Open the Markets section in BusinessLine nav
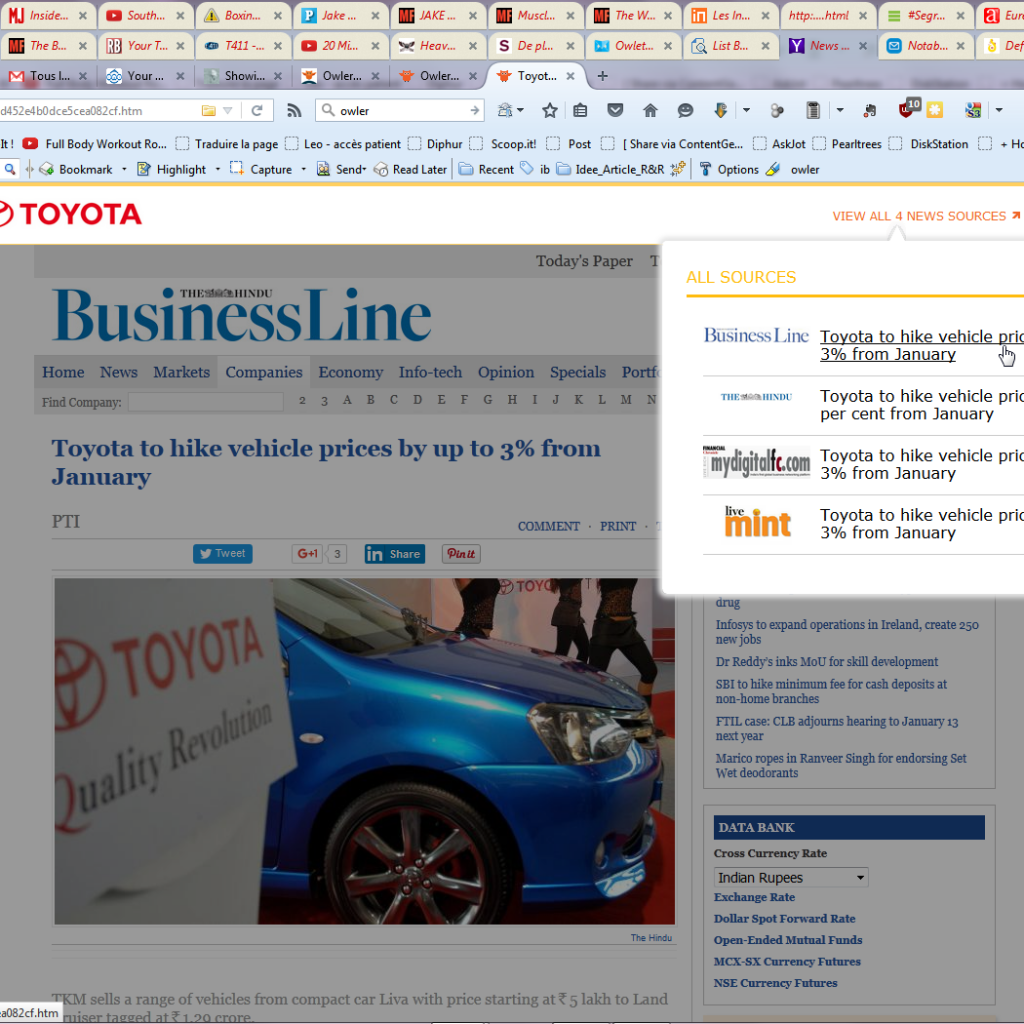This screenshot has width=1024, height=1024. (182, 372)
